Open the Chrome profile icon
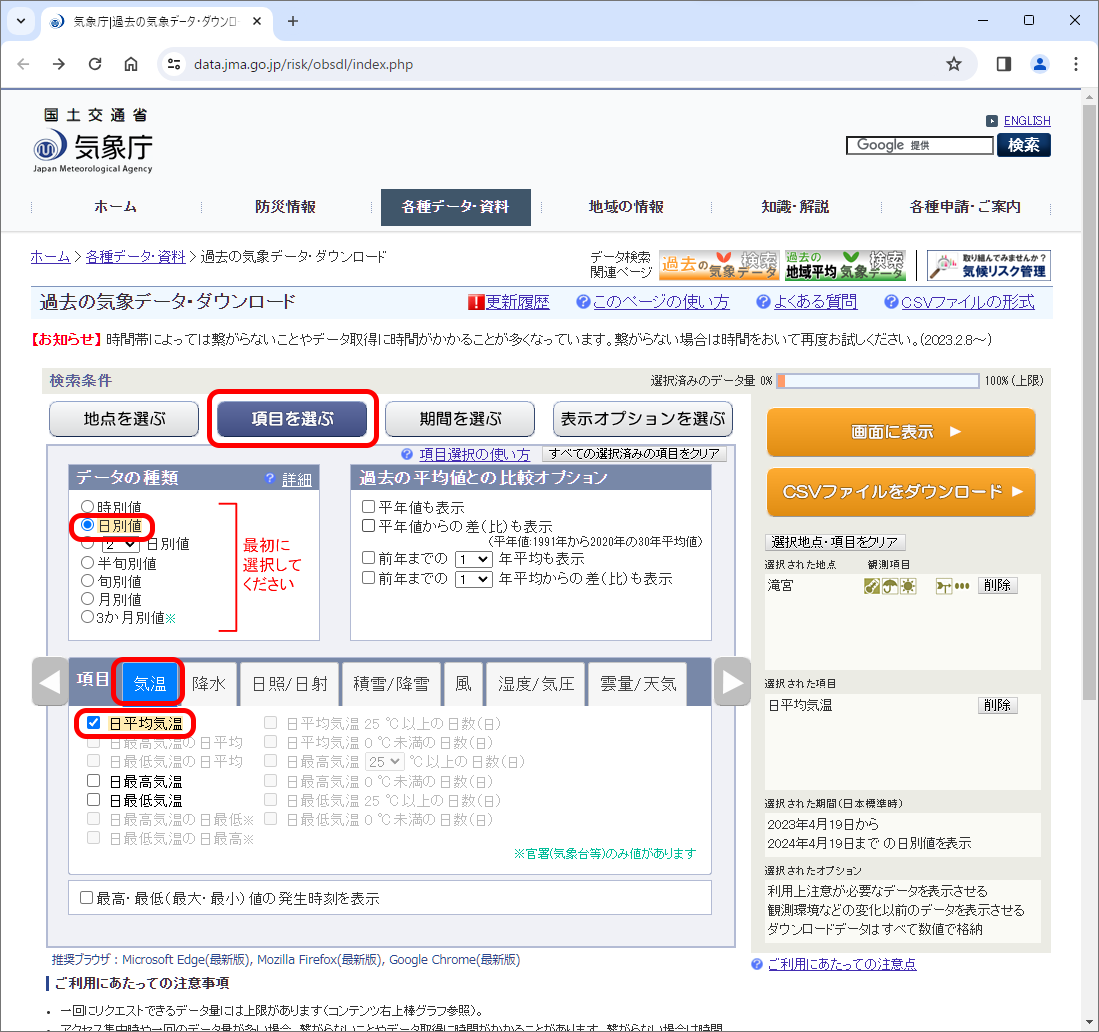The height and width of the screenshot is (1032, 1099). tap(1040, 64)
